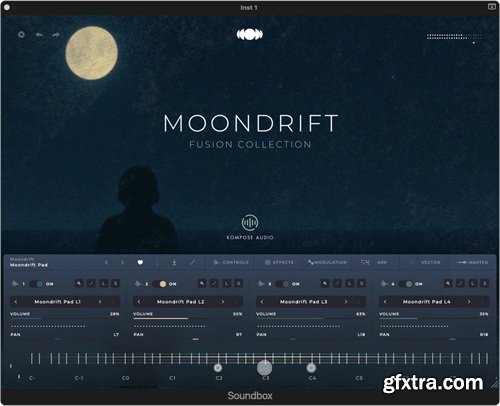The image size is (500, 406).
Task: Click layer 2 search magnifier icon
Action: 202,284
